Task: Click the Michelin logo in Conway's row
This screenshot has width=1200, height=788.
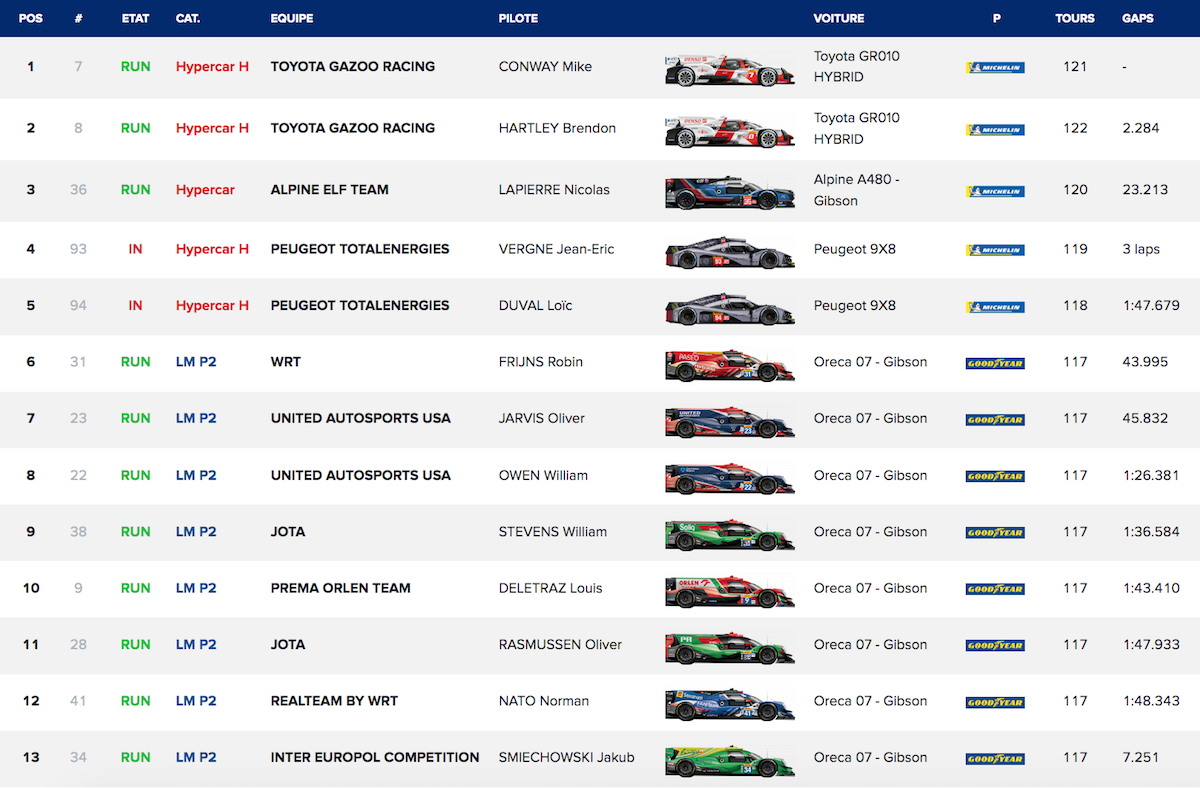Action: pos(994,68)
